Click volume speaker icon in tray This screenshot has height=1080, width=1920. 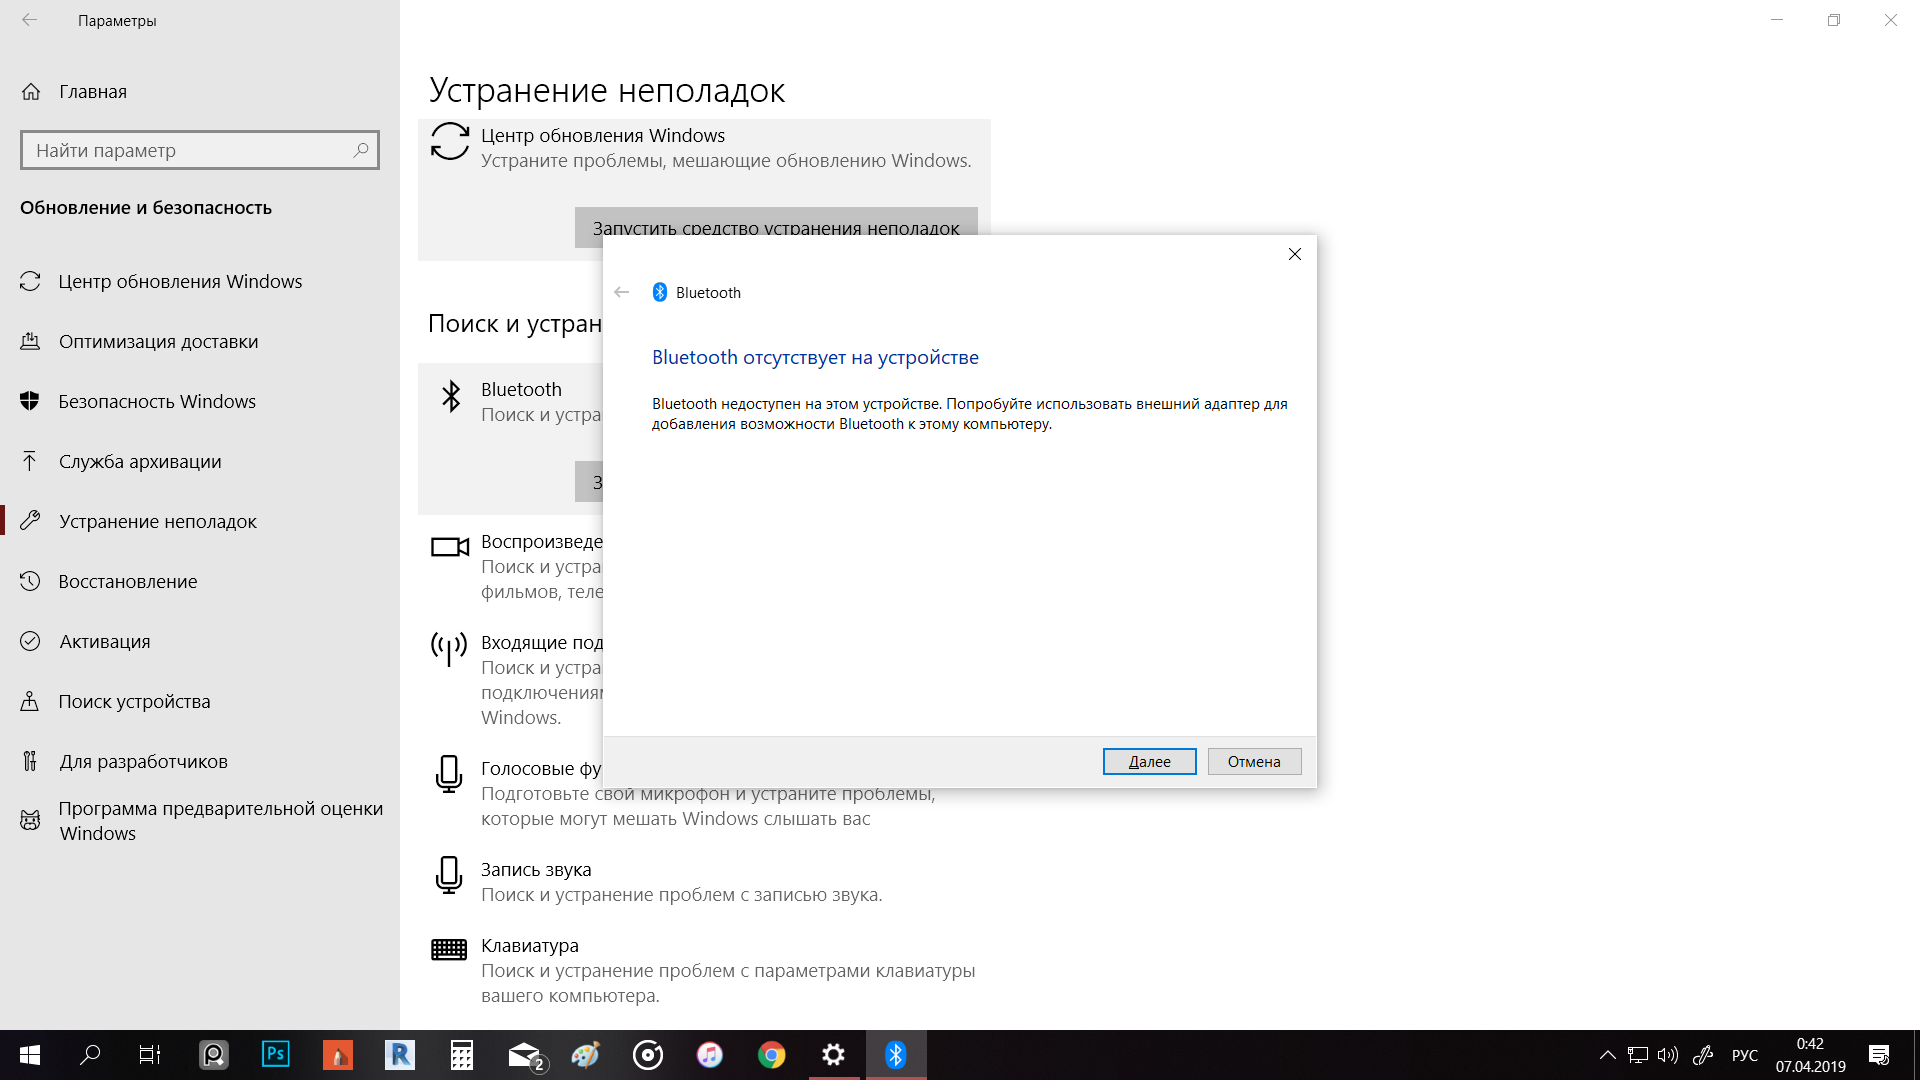click(1667, 1055)
